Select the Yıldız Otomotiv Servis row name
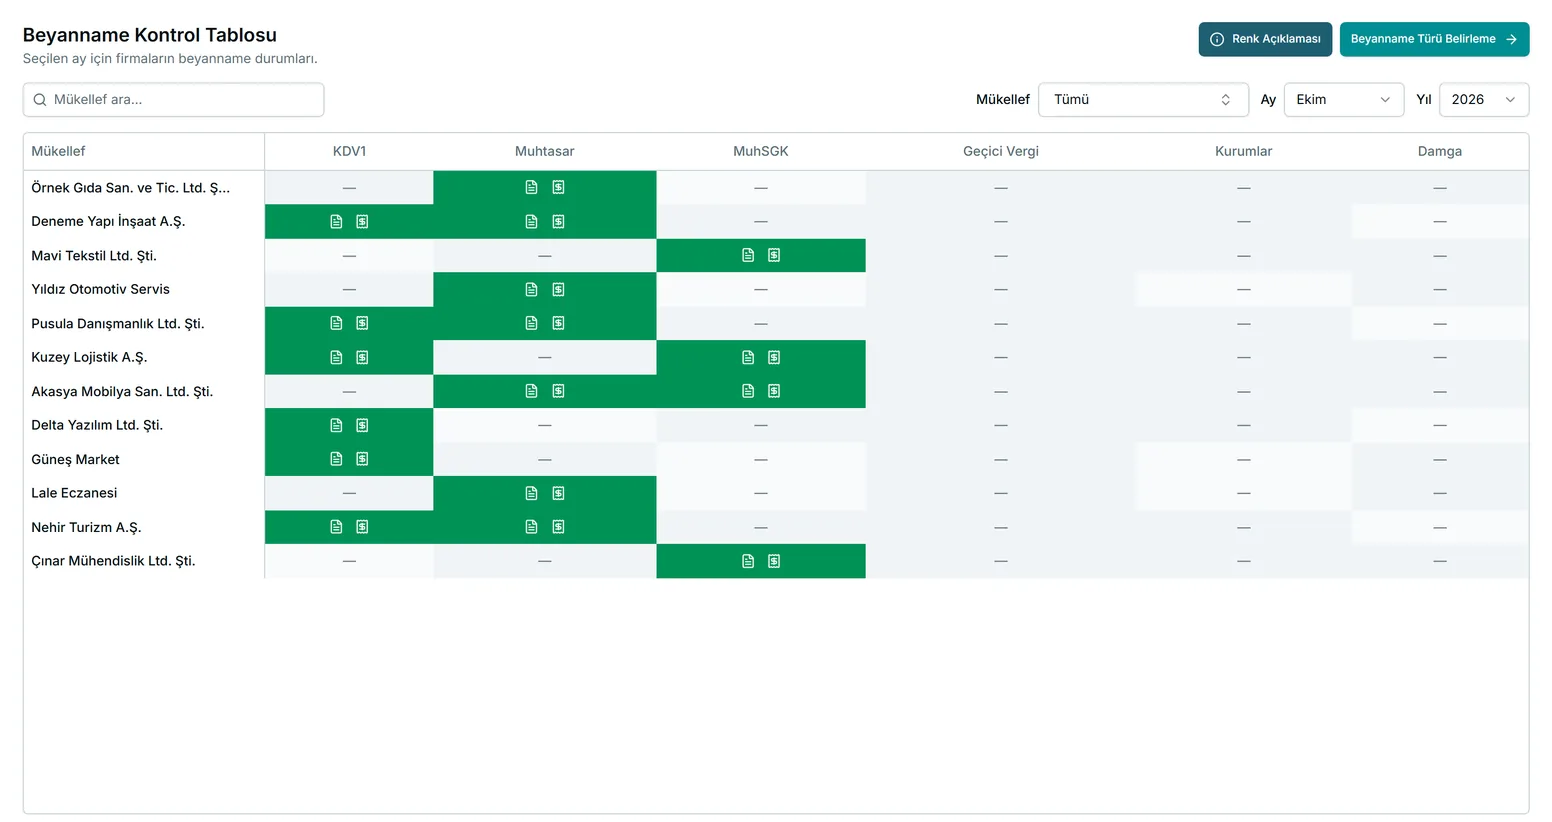Screen dimensions: 1552x822 [x=100, y=289]
